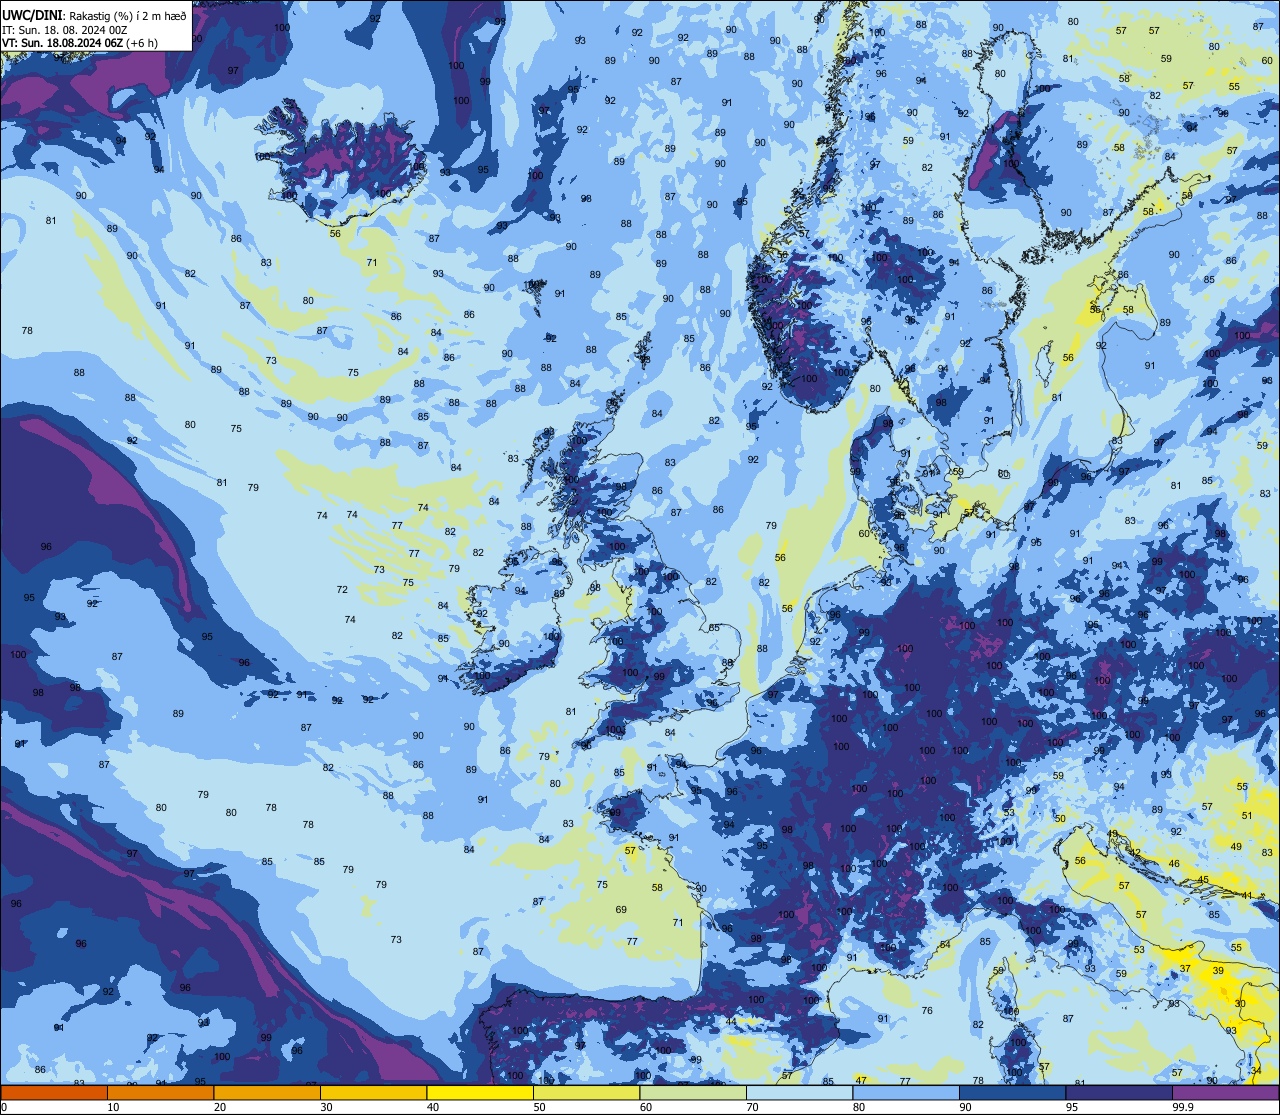Image resolution: width=1280 pixels, height=1115 pixels.
Task: Click the 10–20 orange legend color band
Action: click(x=160, y=1092)
